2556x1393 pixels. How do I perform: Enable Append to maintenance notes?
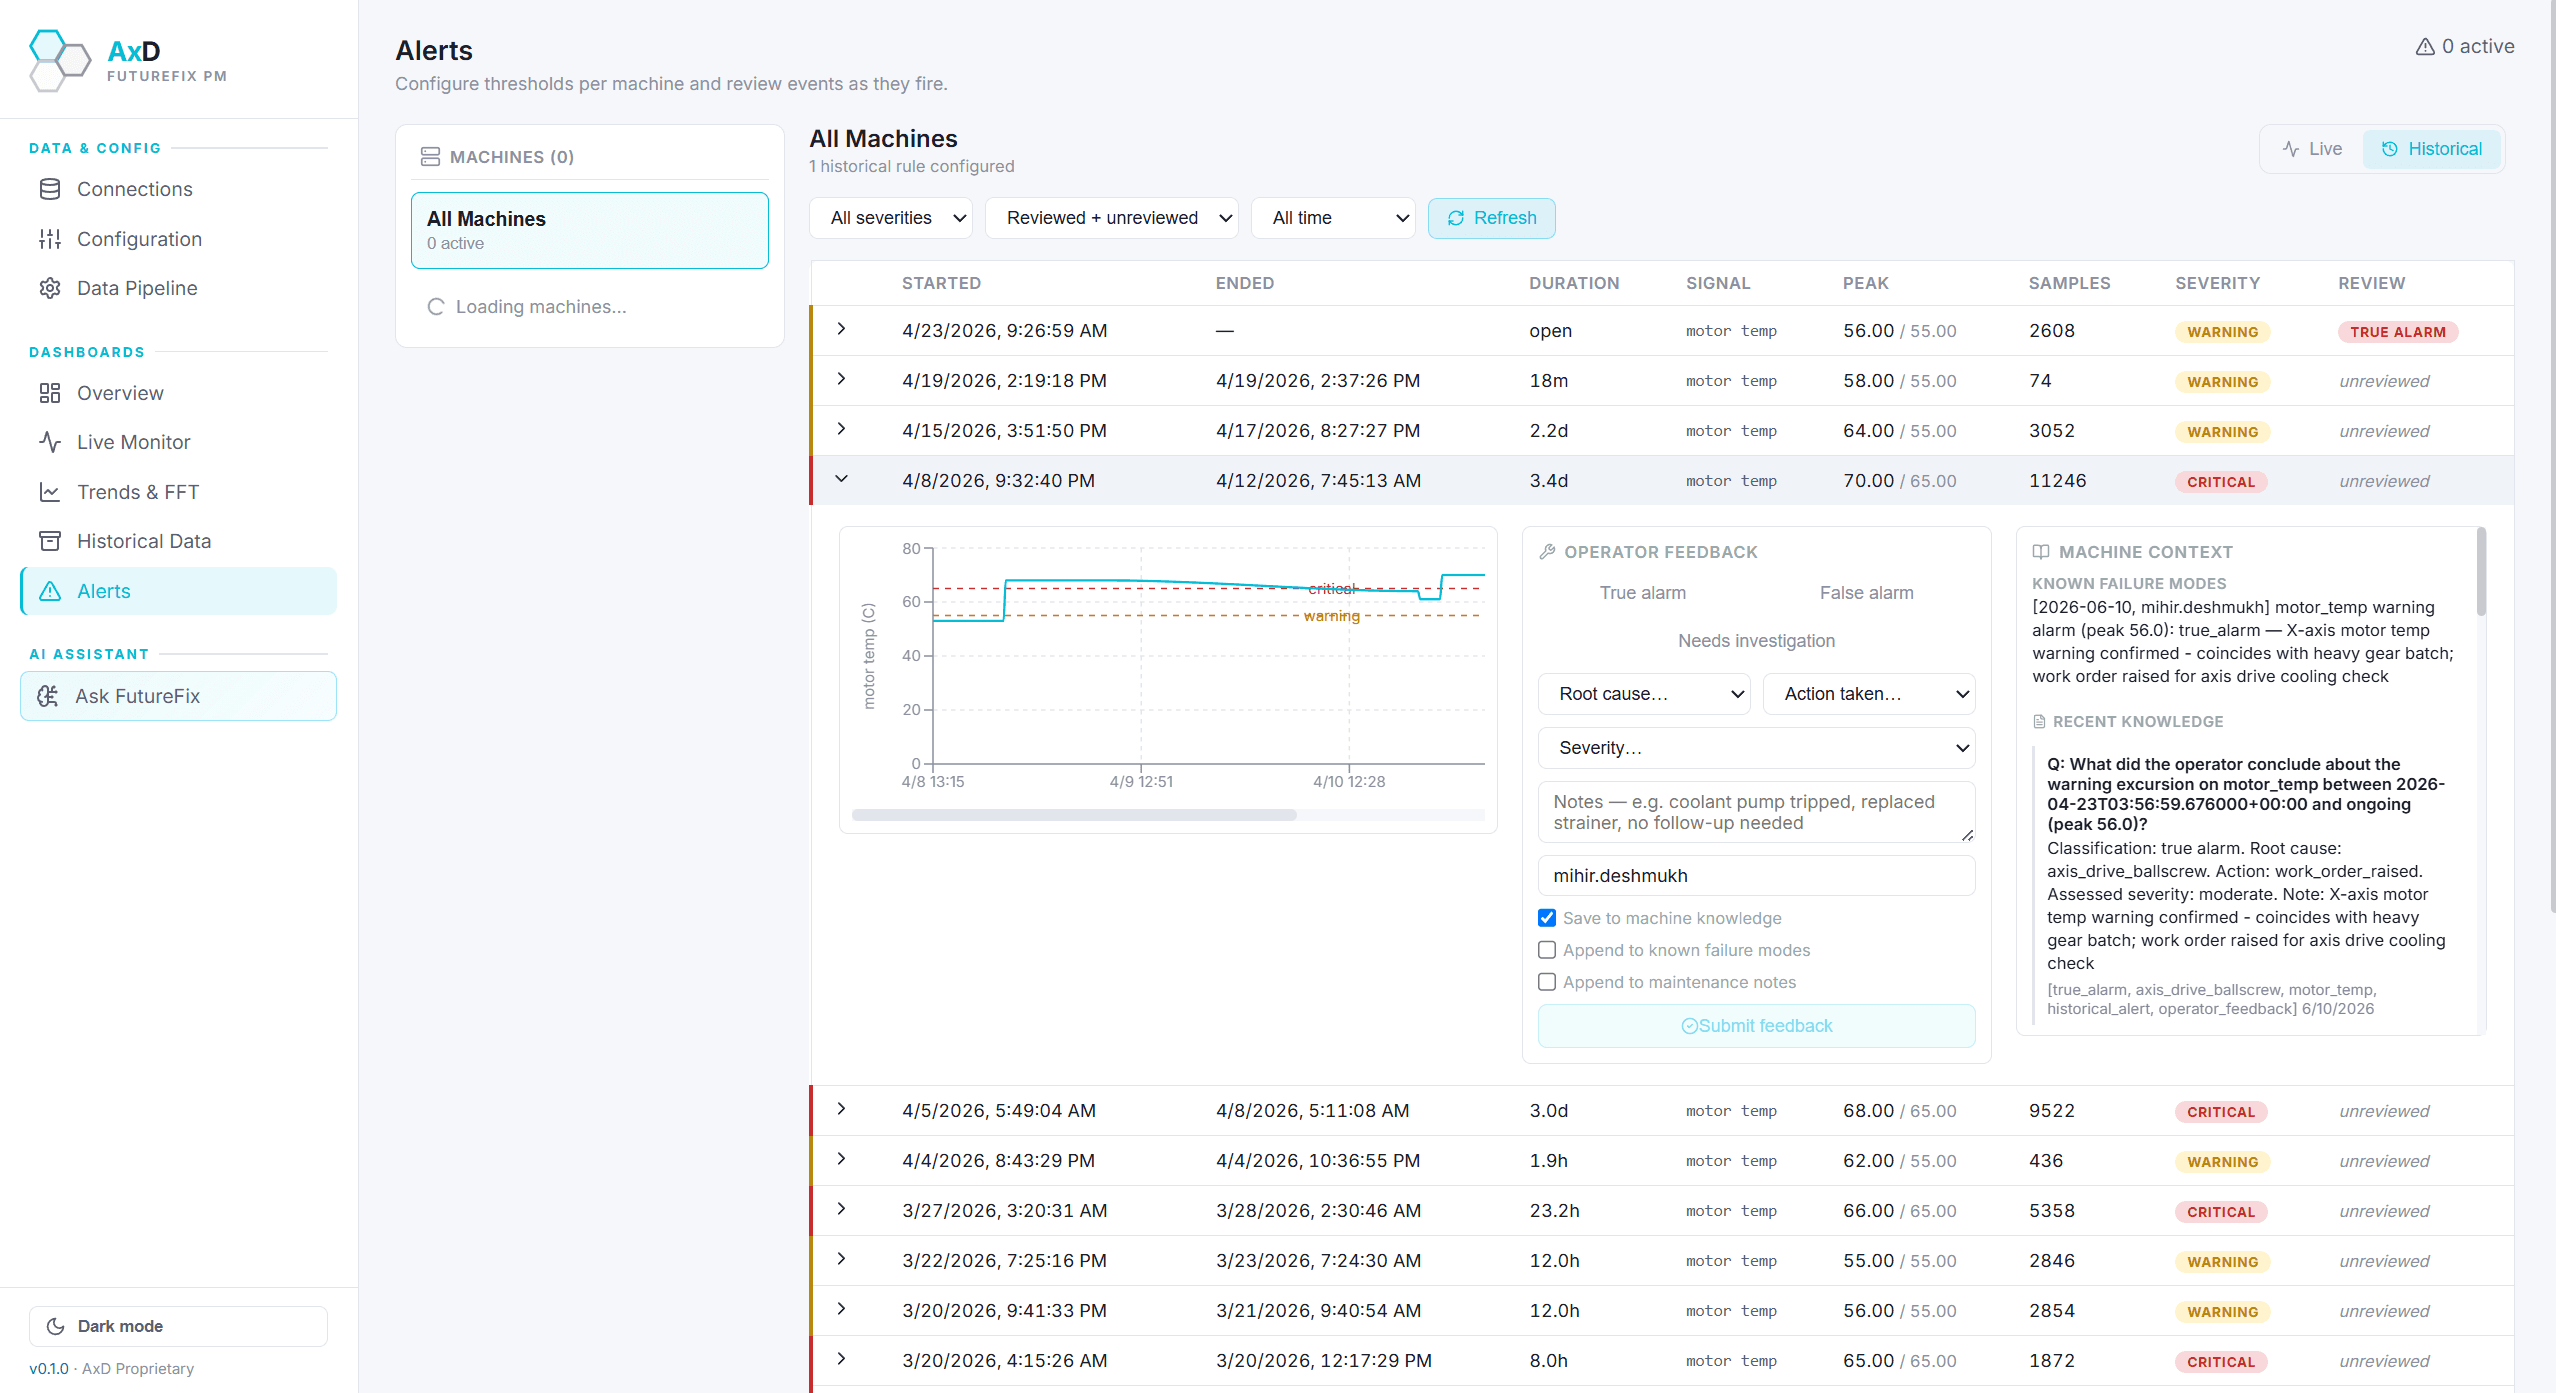(1547, 982)
